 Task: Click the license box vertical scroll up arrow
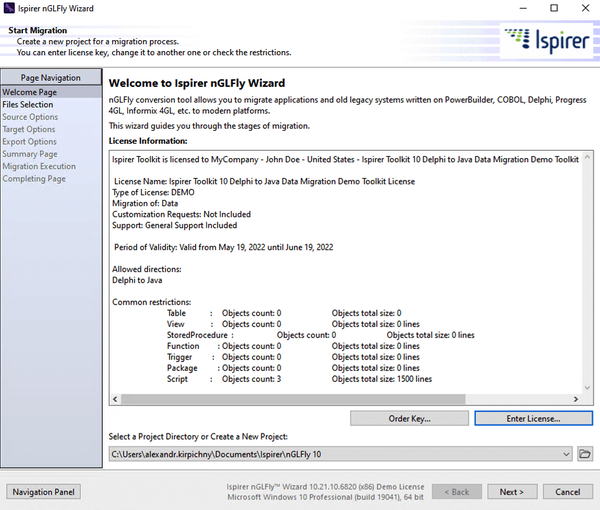pos(587,157)
